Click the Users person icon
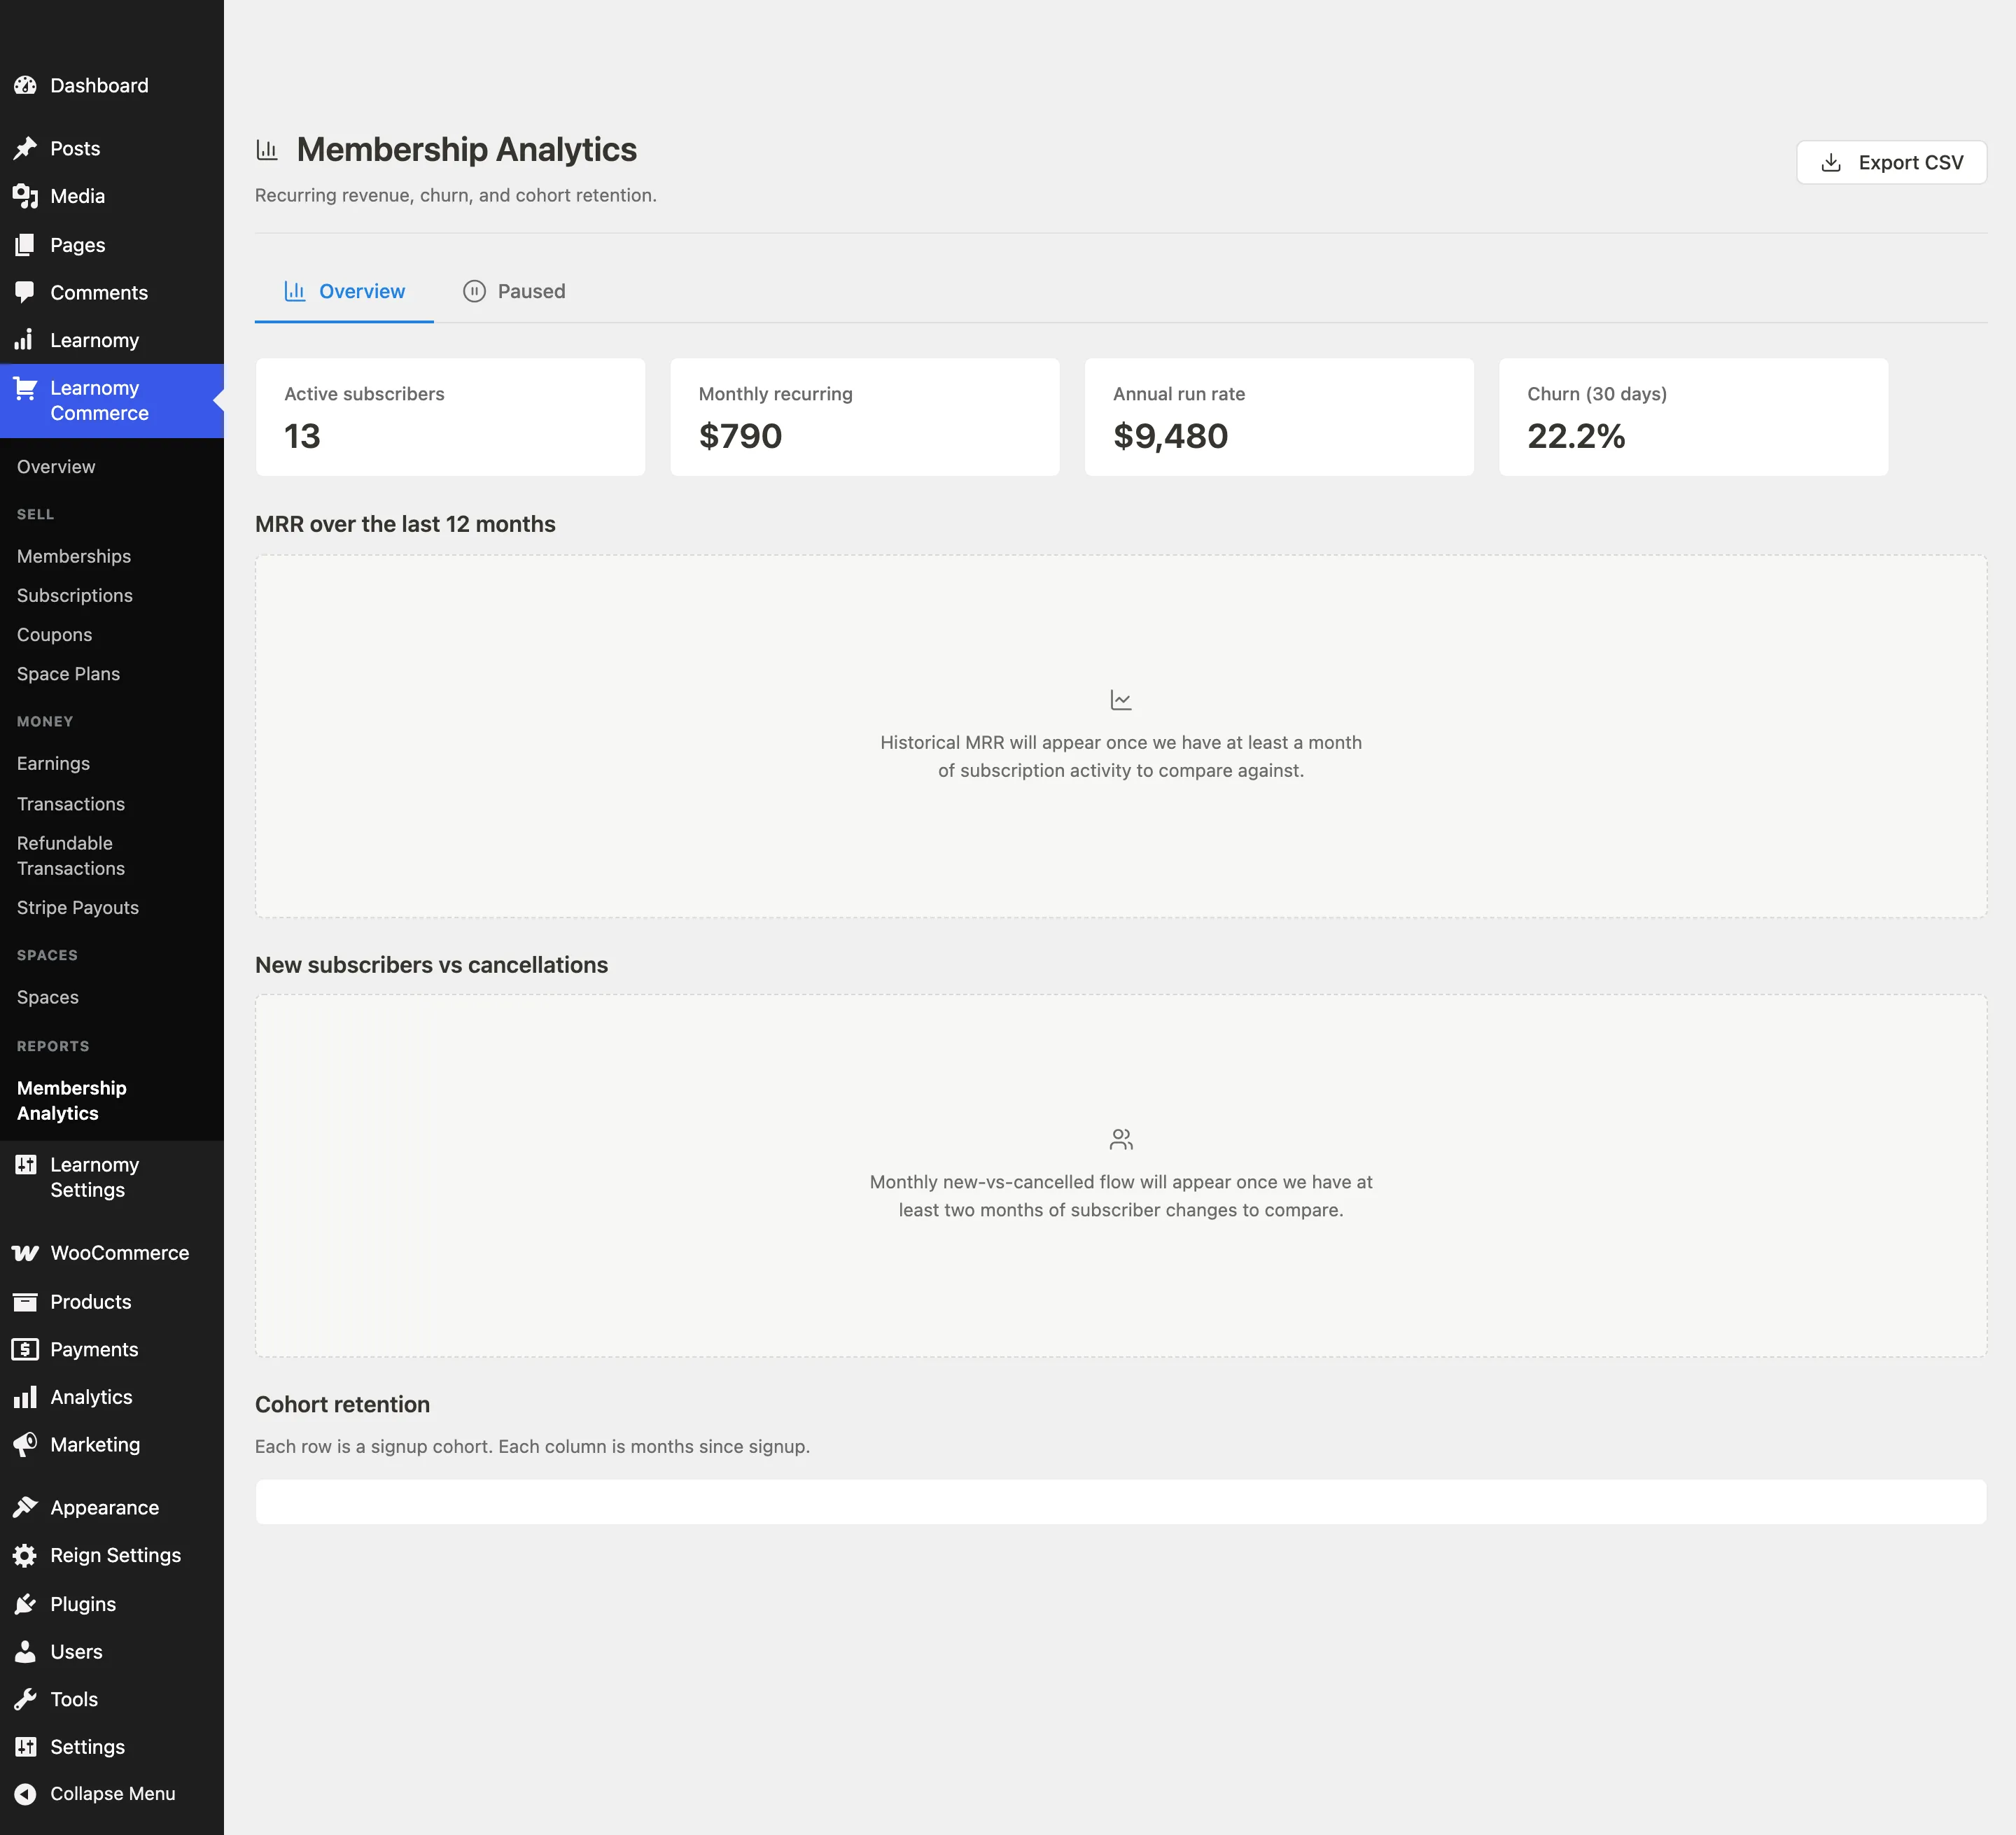The width and height of the screenshot is (2016, 1835). (25, 1652)
